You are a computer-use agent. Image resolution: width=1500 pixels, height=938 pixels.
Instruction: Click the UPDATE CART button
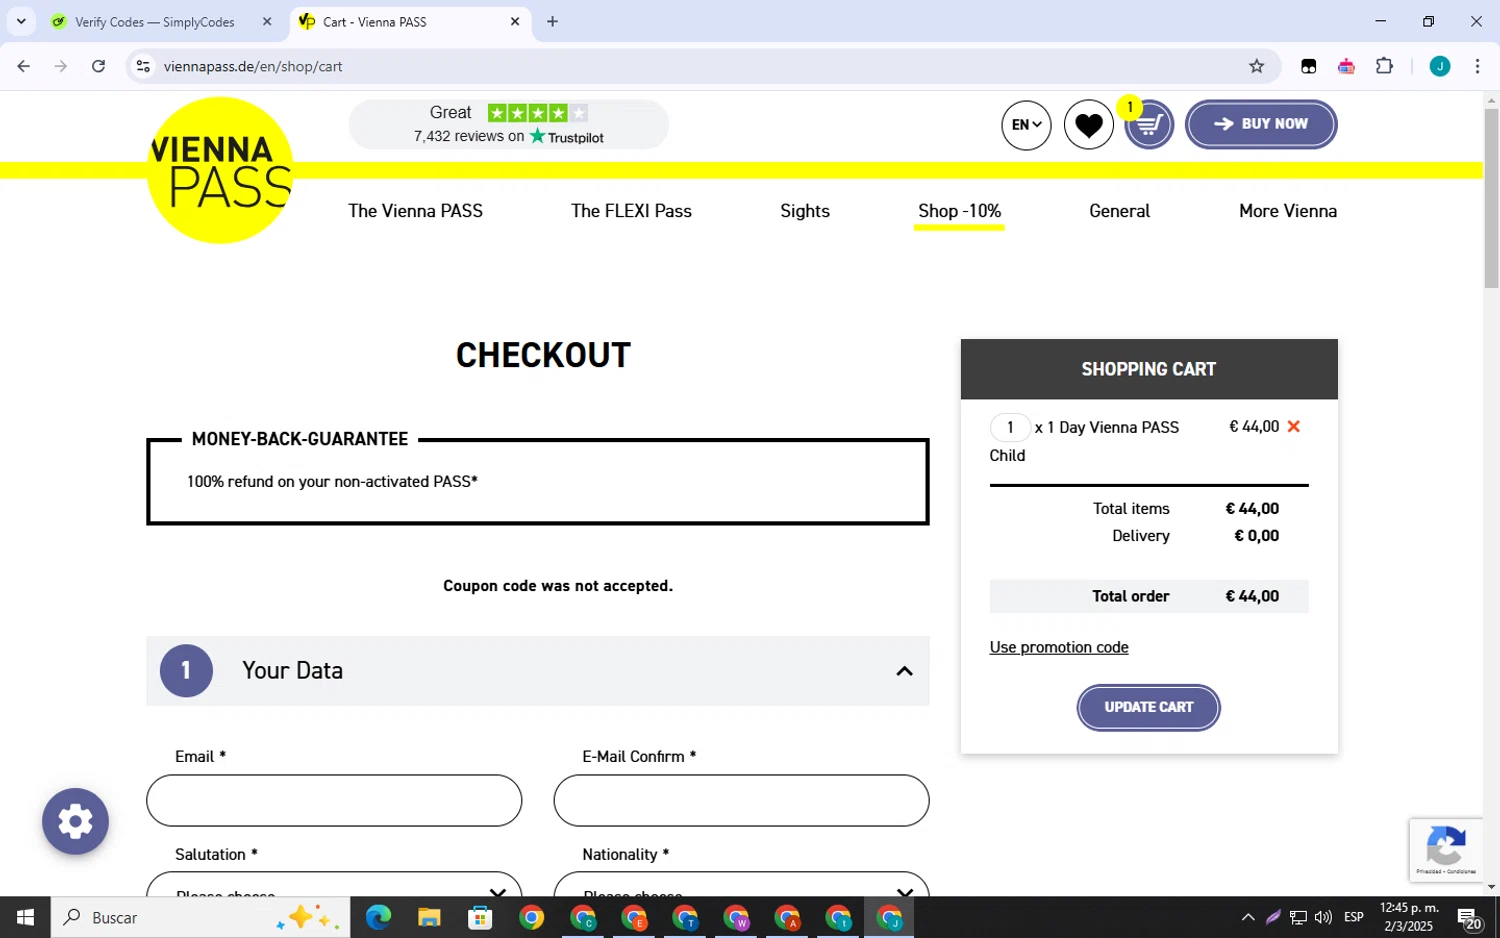[x=1148, y=707]
